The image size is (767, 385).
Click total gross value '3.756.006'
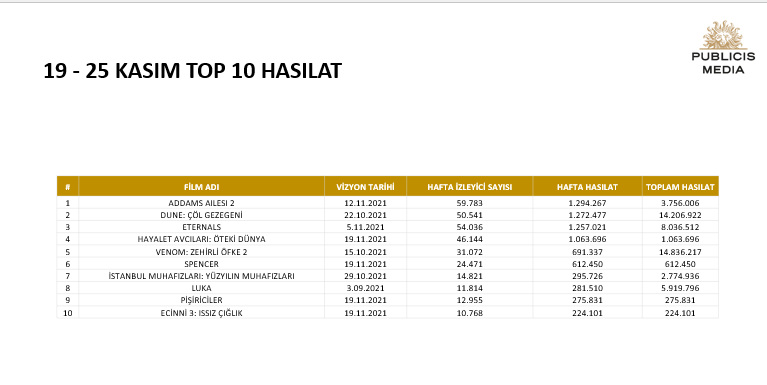coord(680,203)
